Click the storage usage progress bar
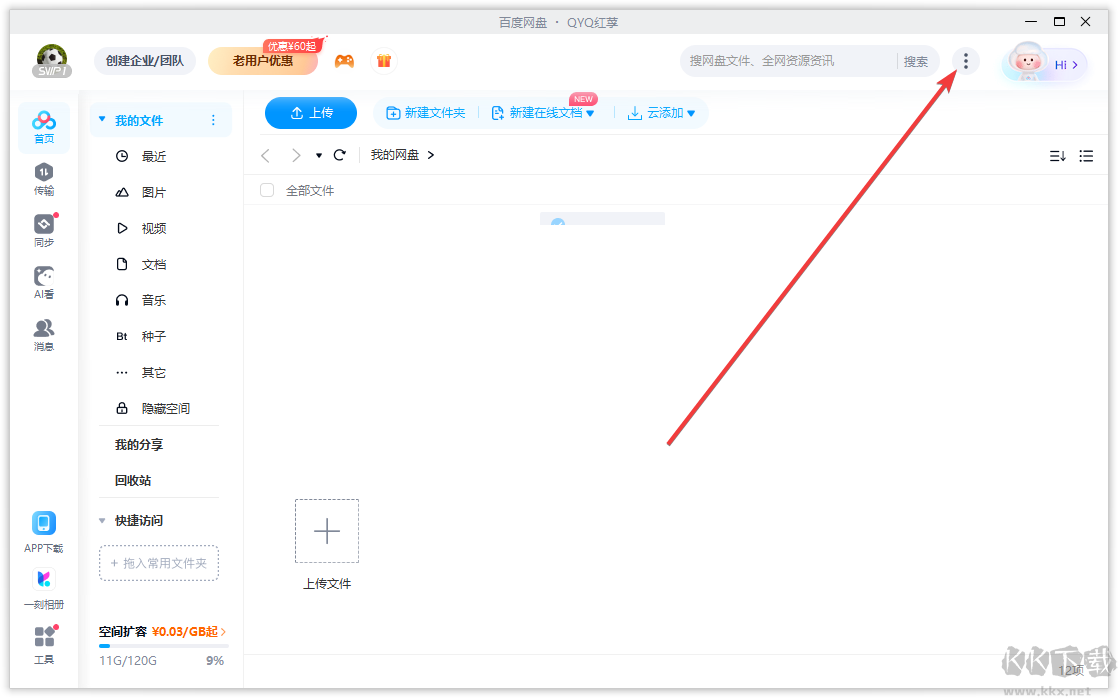 tap(164, 646)
